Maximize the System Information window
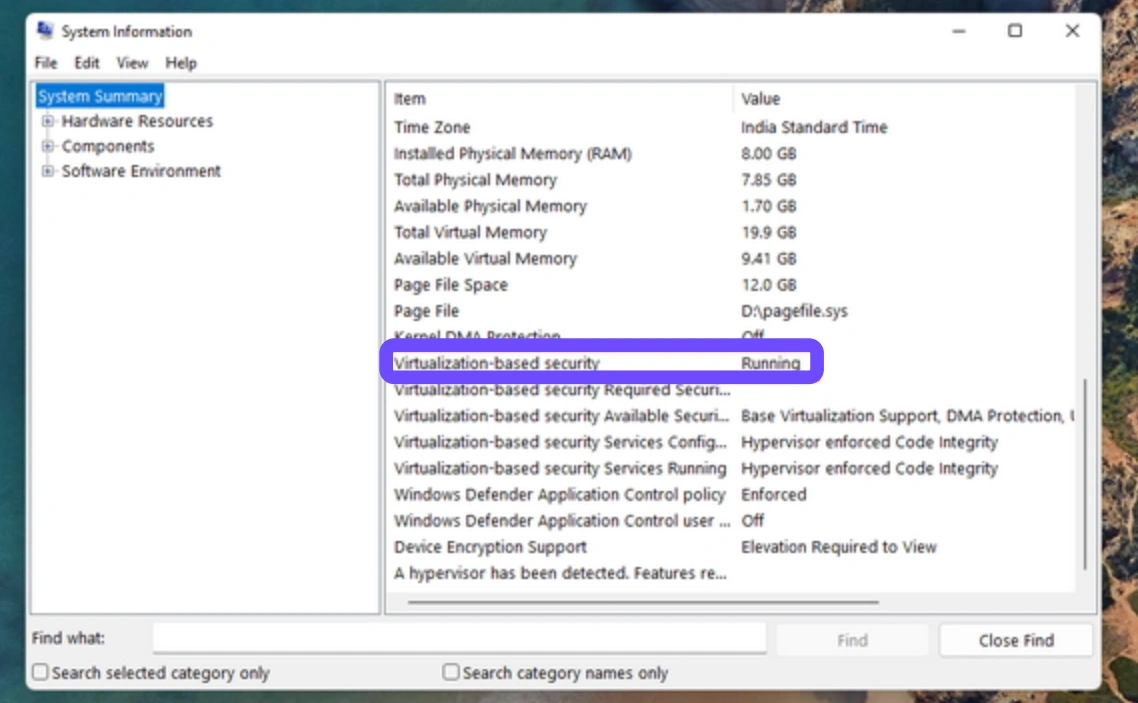This screenshot has width=1138, height=703. click(x=1015, y=31)
